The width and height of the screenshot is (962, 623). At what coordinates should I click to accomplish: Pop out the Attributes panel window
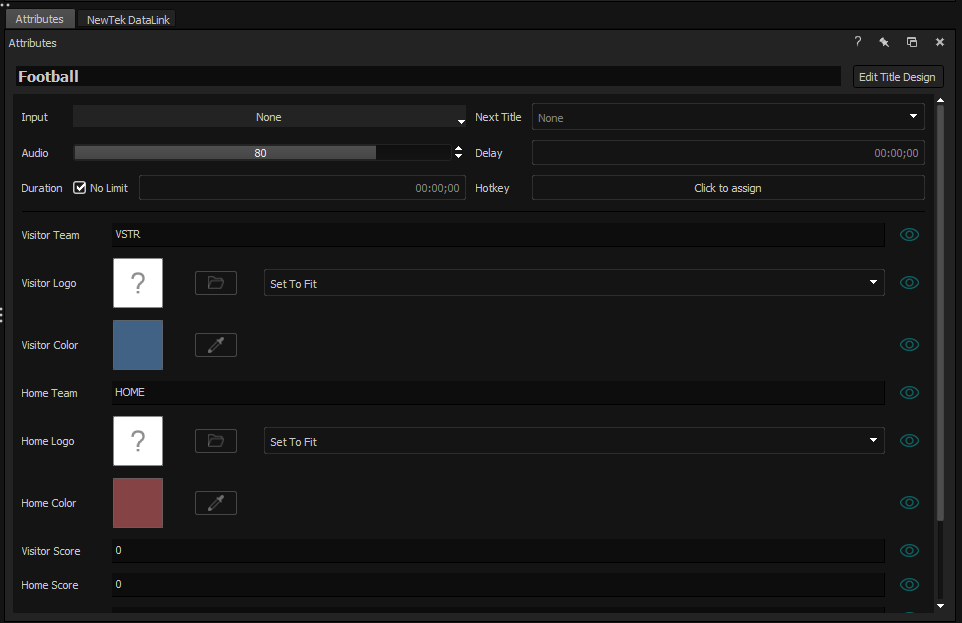click(x=912, y=42)
